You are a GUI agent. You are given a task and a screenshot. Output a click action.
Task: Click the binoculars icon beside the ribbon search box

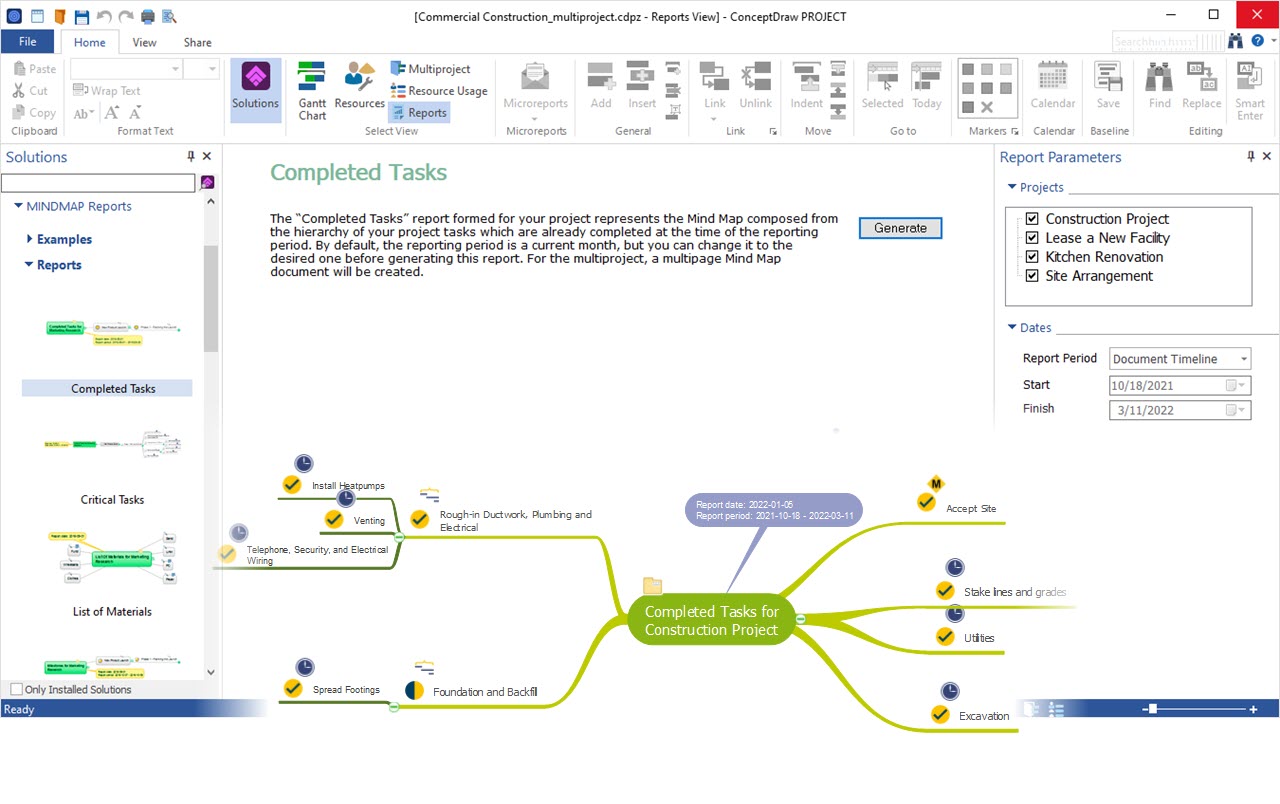point(1235,41)
